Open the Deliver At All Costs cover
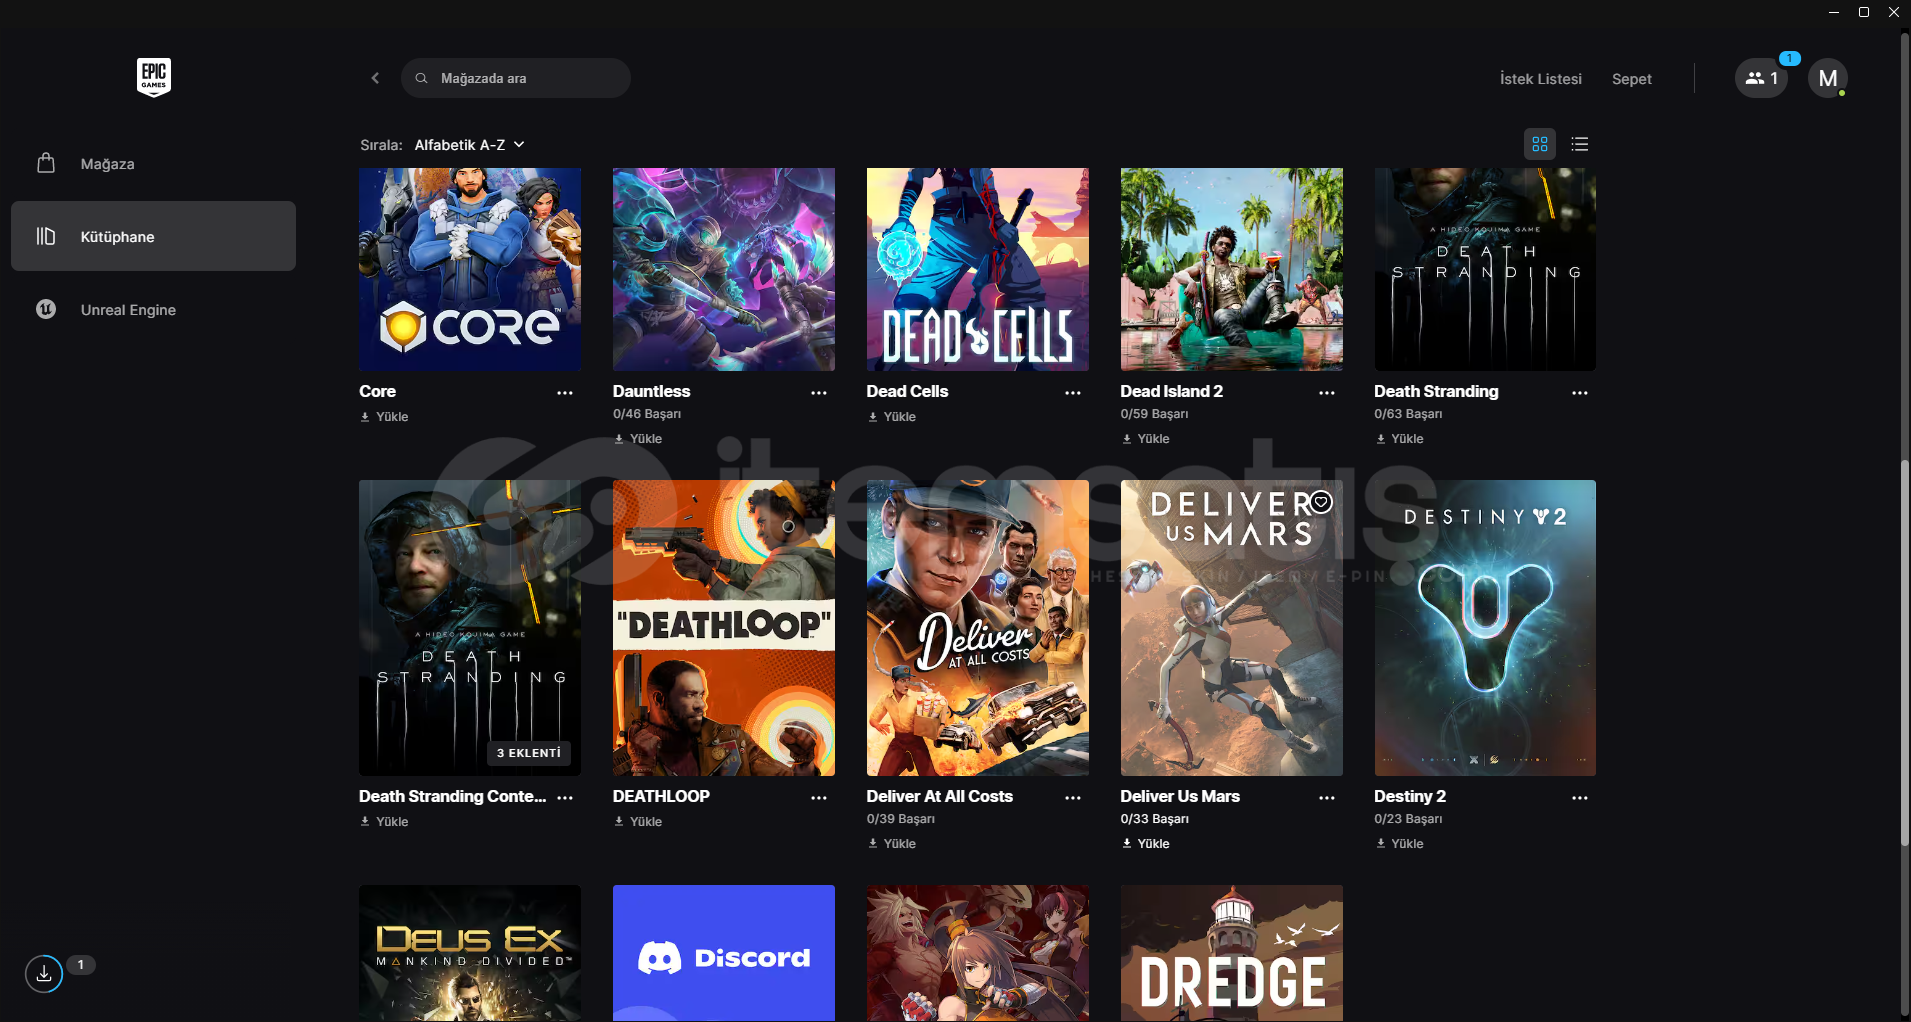Viewport: 1911px width, 1022px height. (978, 628)
